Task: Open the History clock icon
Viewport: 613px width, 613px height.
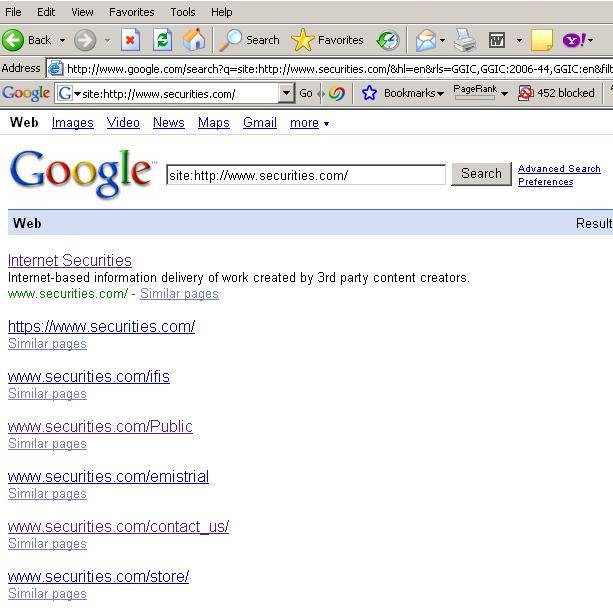Action: tap(388, 40)
